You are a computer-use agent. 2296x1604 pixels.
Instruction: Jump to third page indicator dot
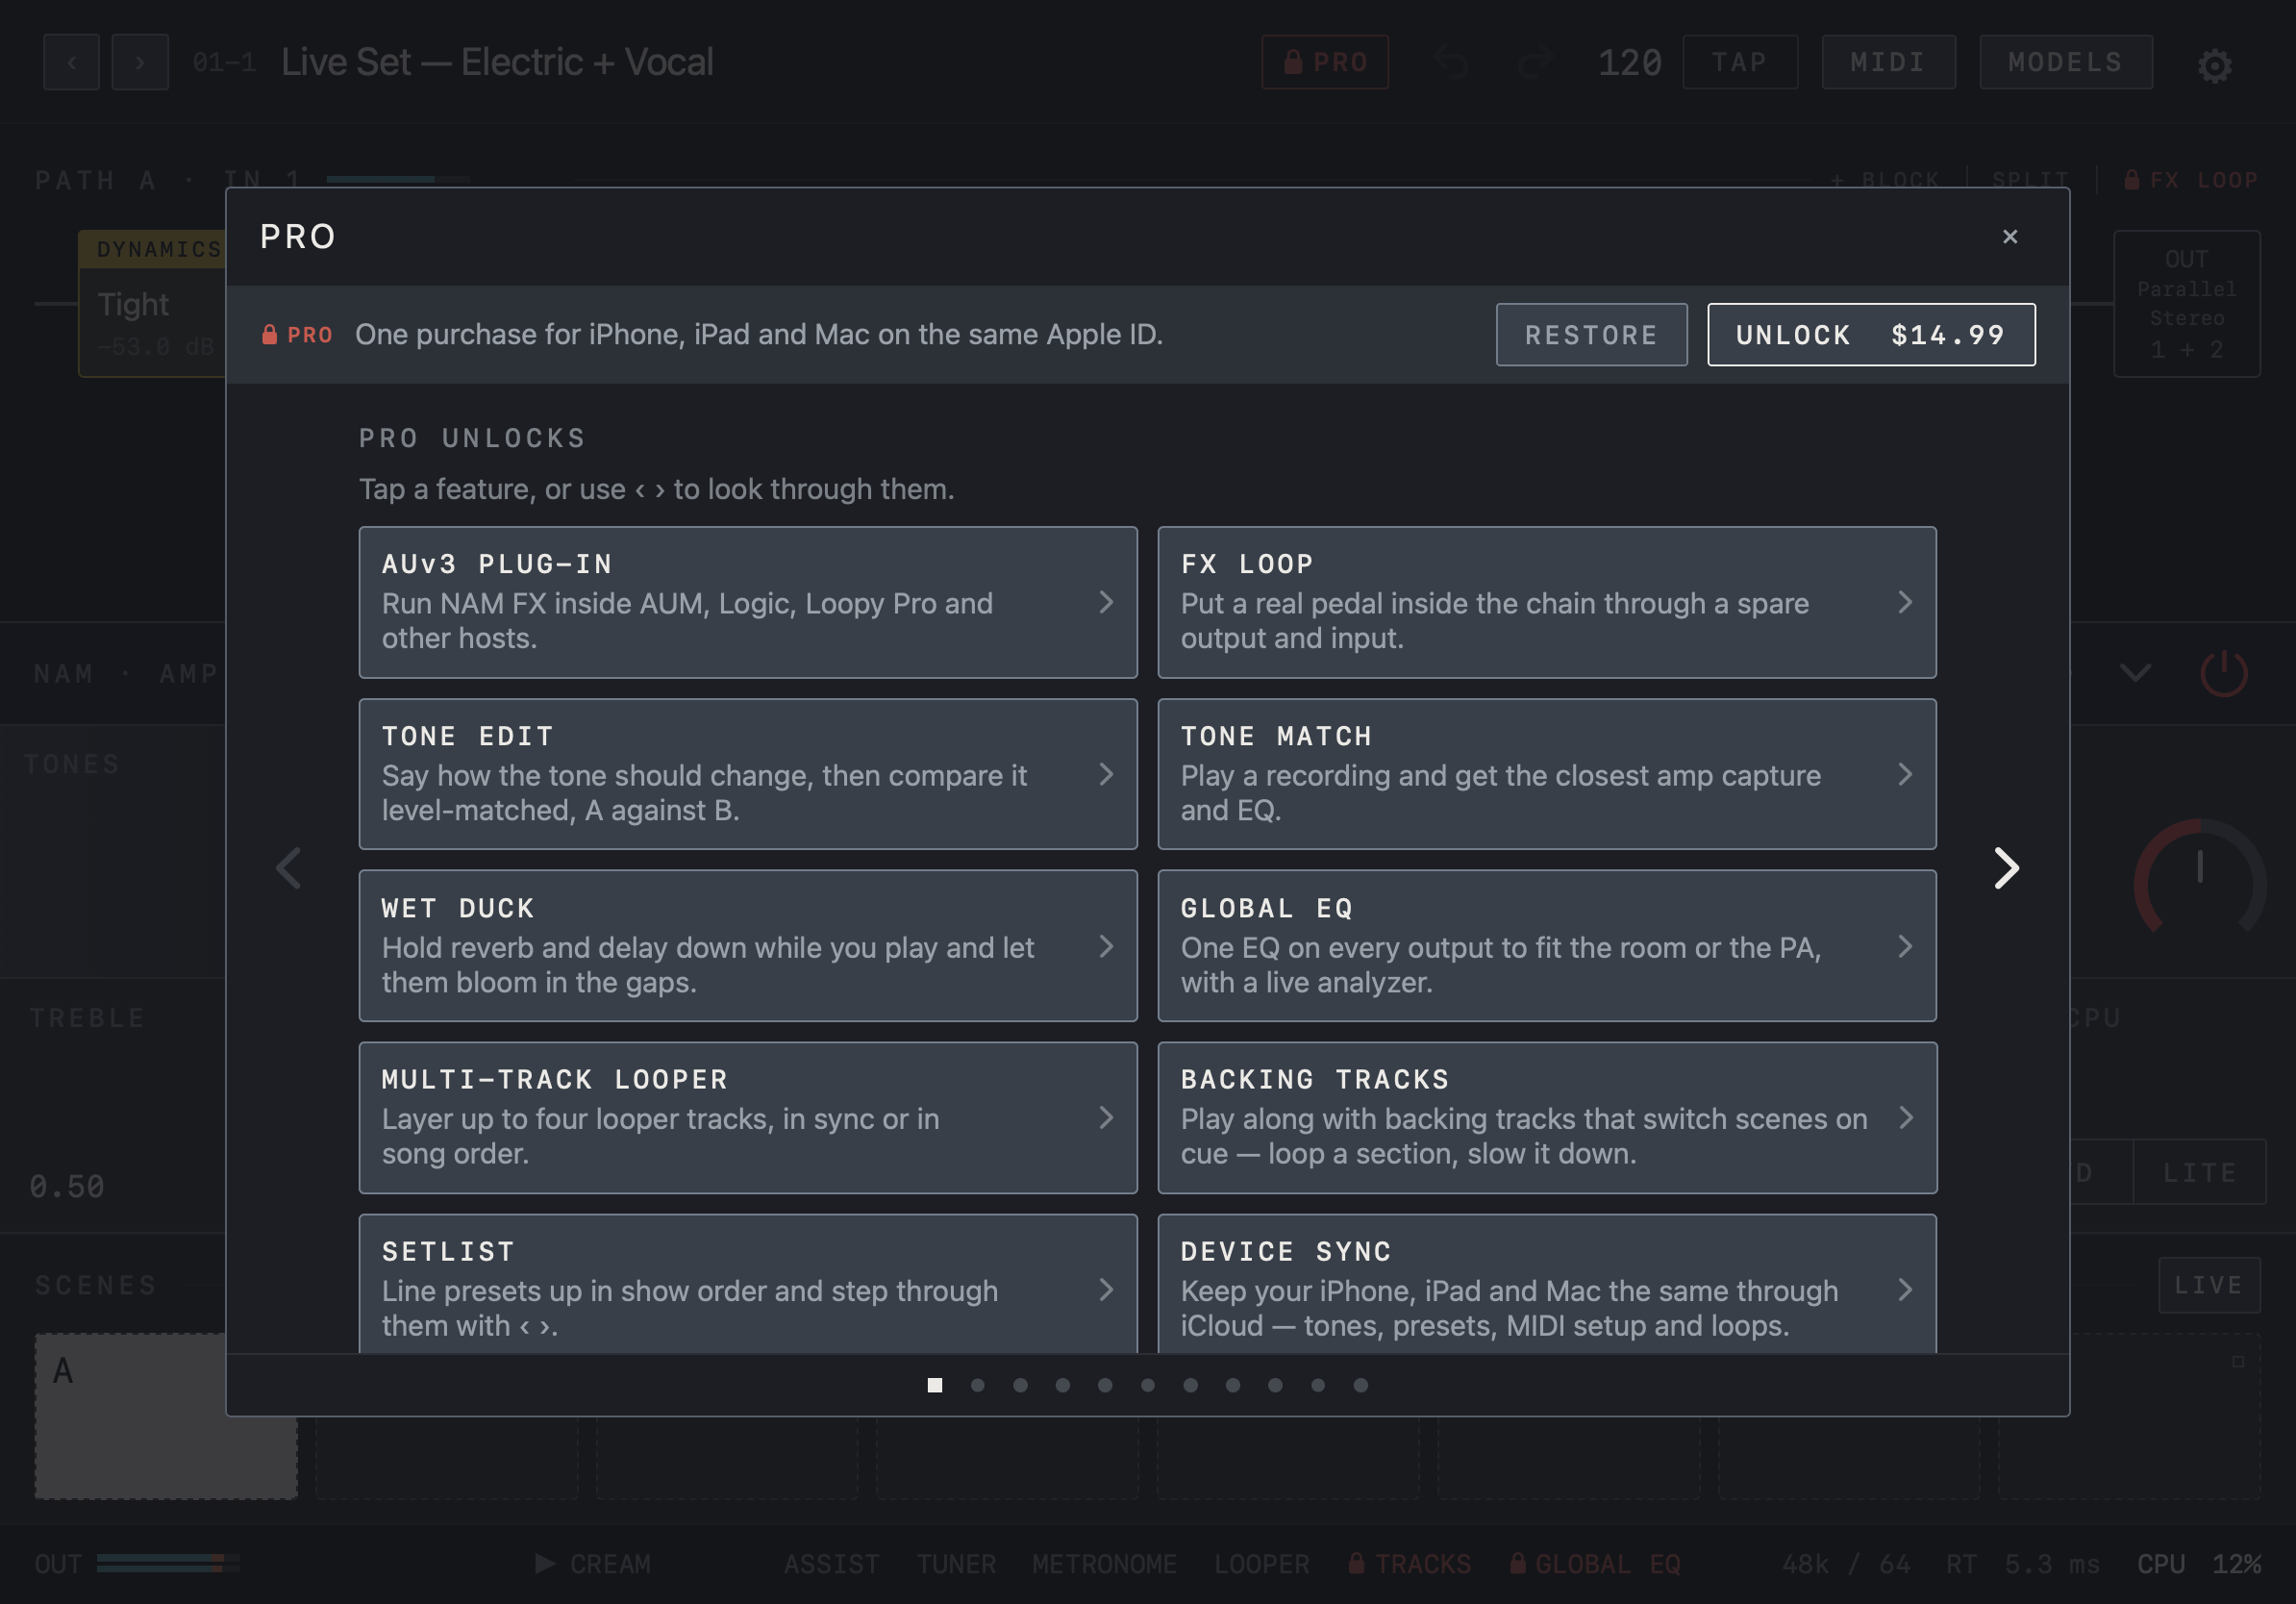(1020, 1385)
